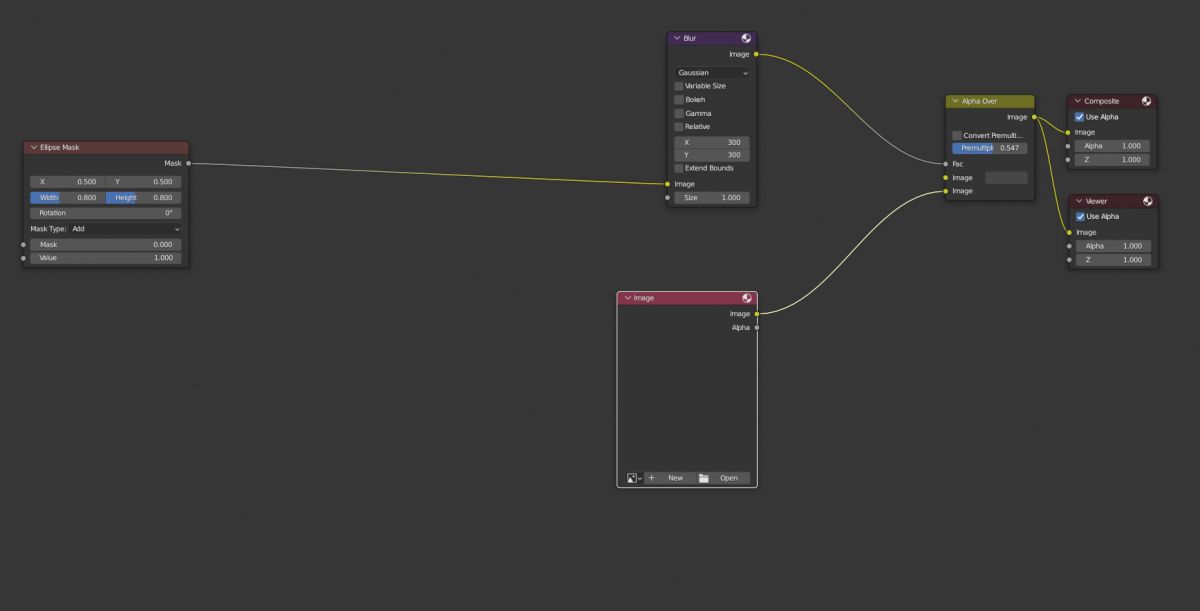The height and width of the screenshot is (611, 1200).
Task: Click the Blur Y 300 field
Action: 712,155
